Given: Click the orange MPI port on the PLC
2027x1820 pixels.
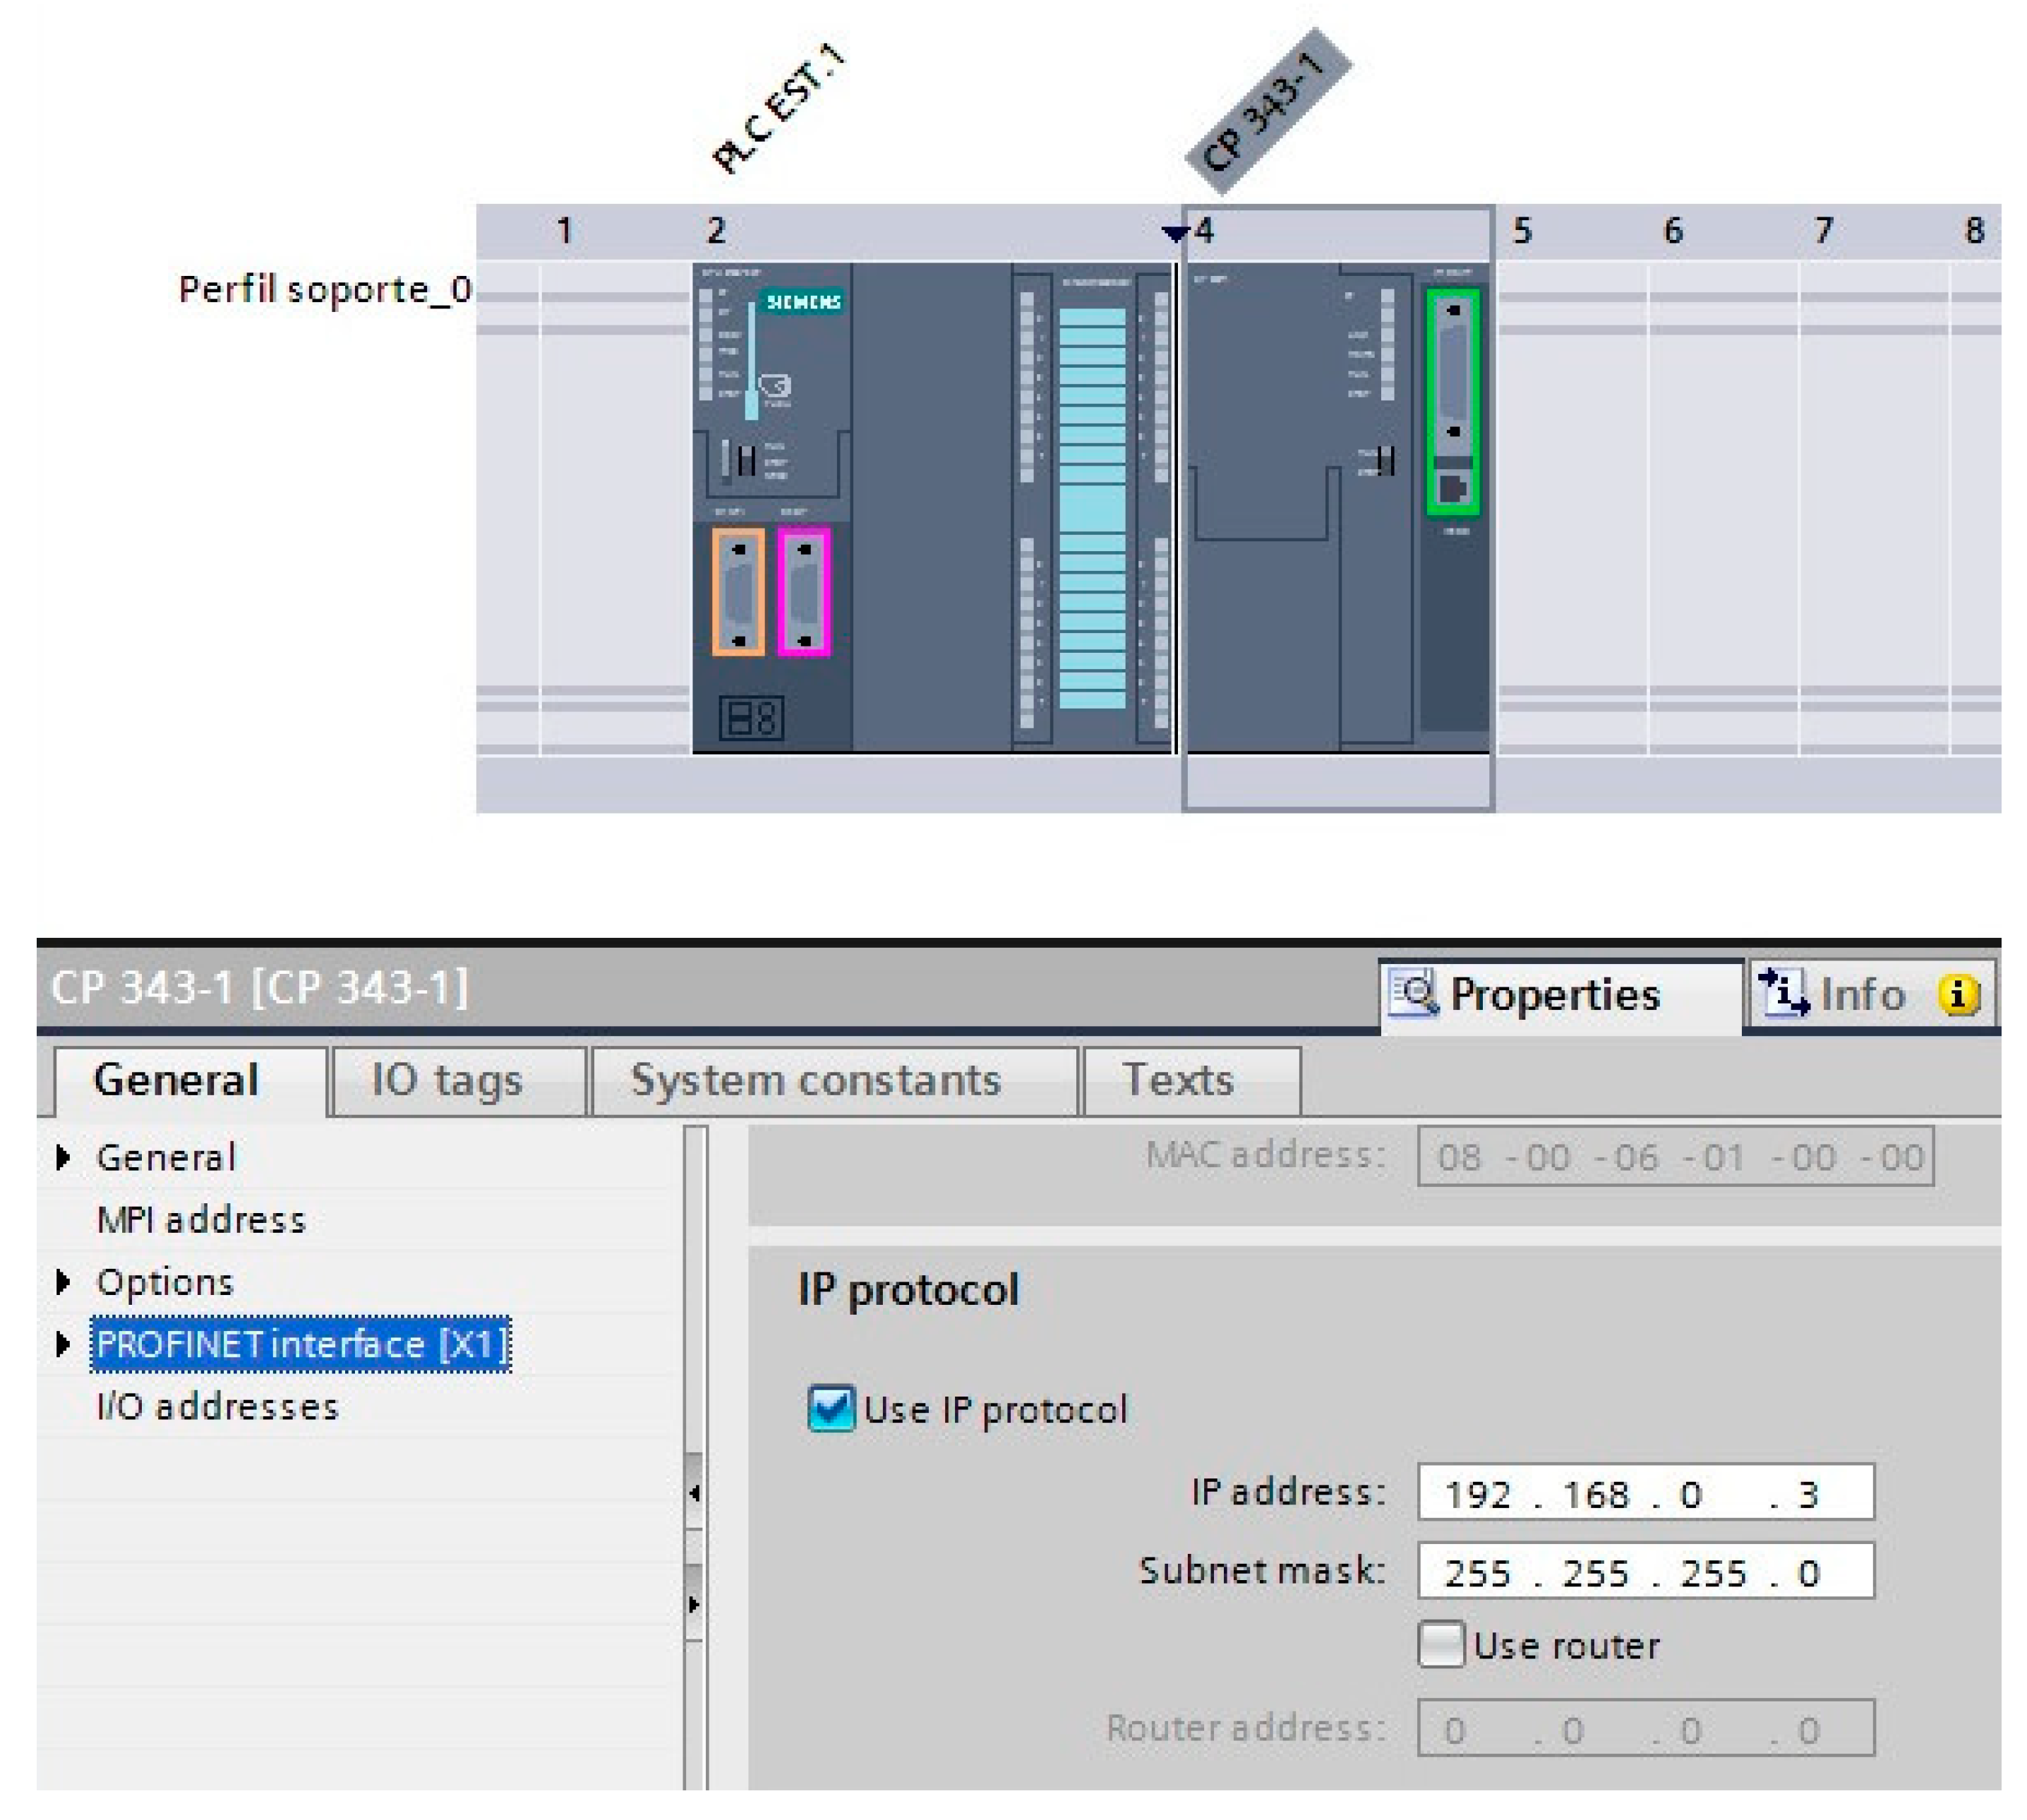Looking at the screenshot, I should tap(738, 592).
